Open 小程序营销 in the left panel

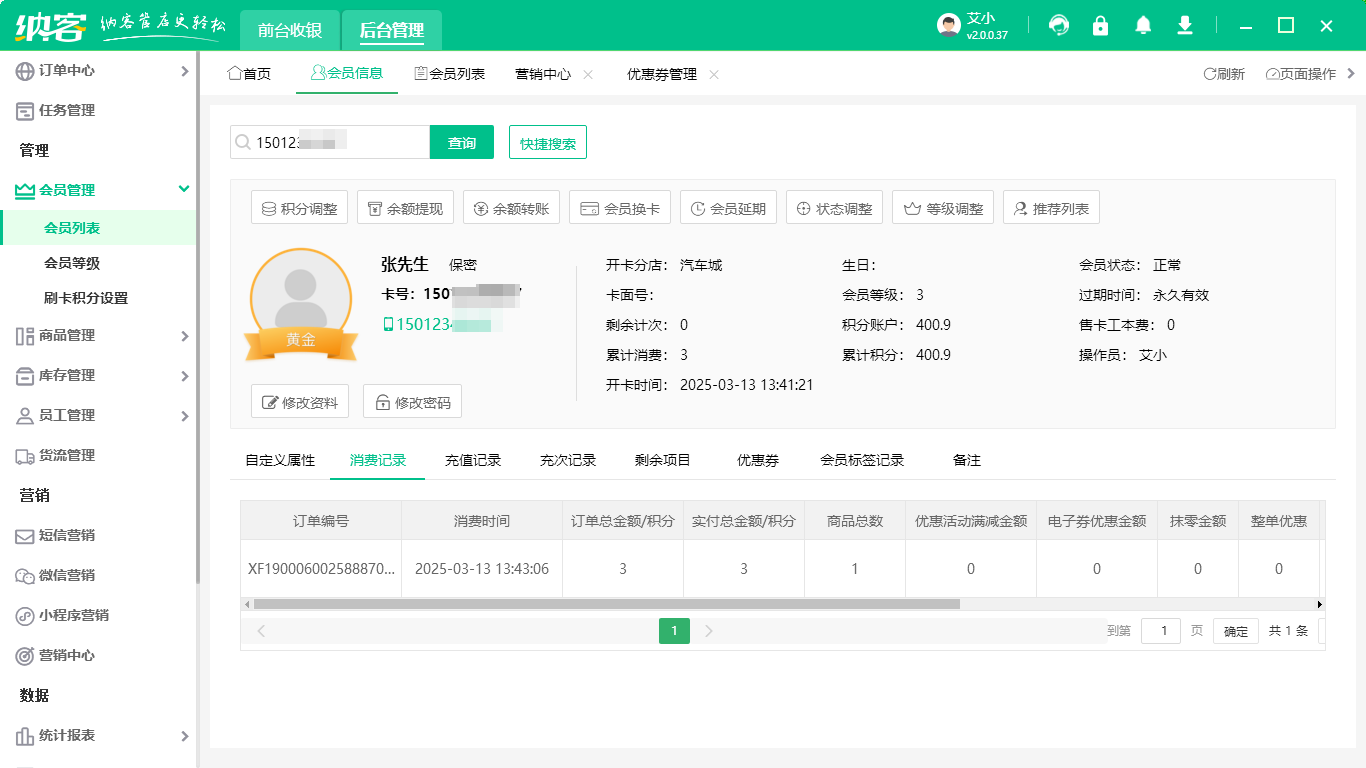coord(74,616)
